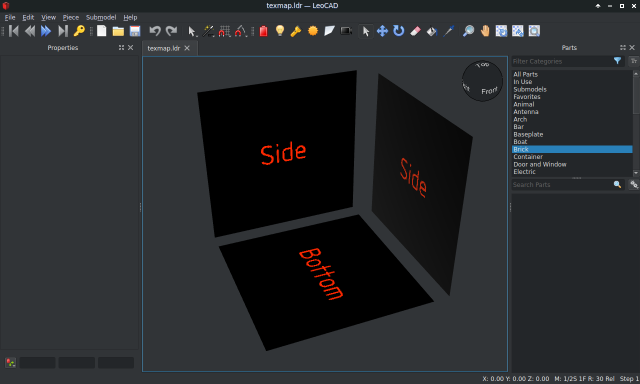The image size is (640, 384).
Task: Insert a new light bulb
Action: point(280,31)
